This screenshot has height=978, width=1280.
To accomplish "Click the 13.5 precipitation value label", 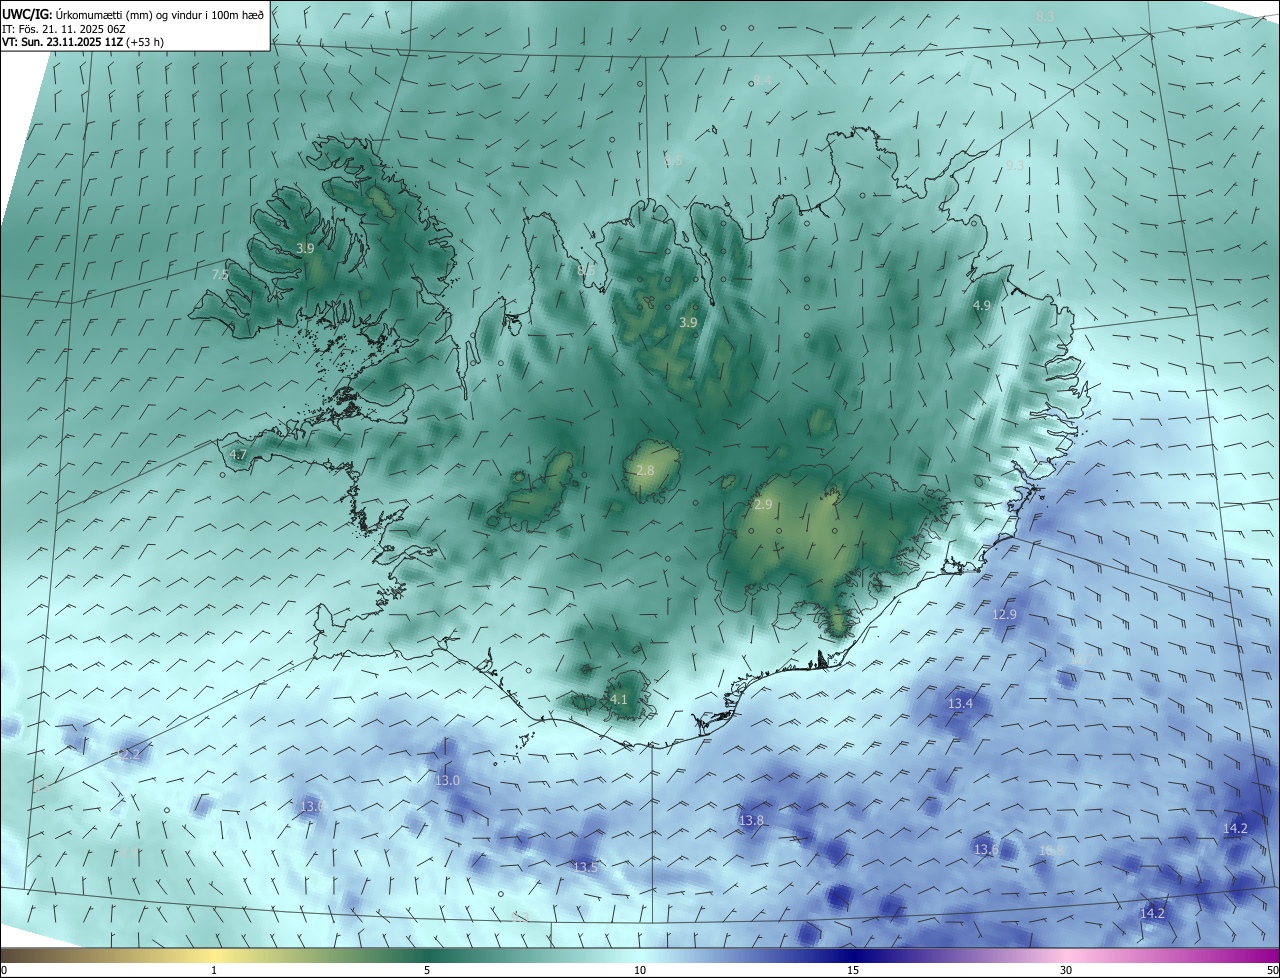I will click(x=585, y=867).
